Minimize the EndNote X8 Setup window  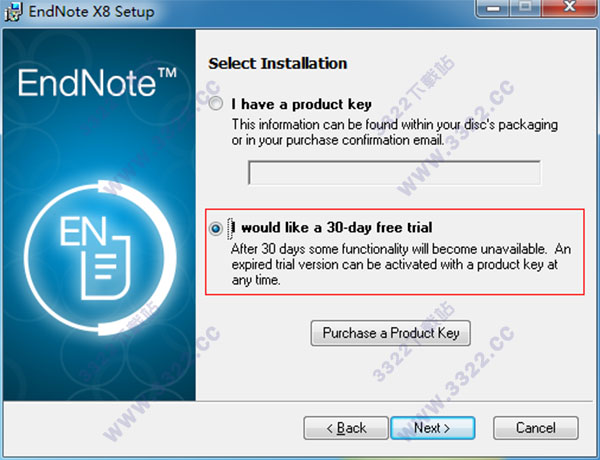(493, 8)
